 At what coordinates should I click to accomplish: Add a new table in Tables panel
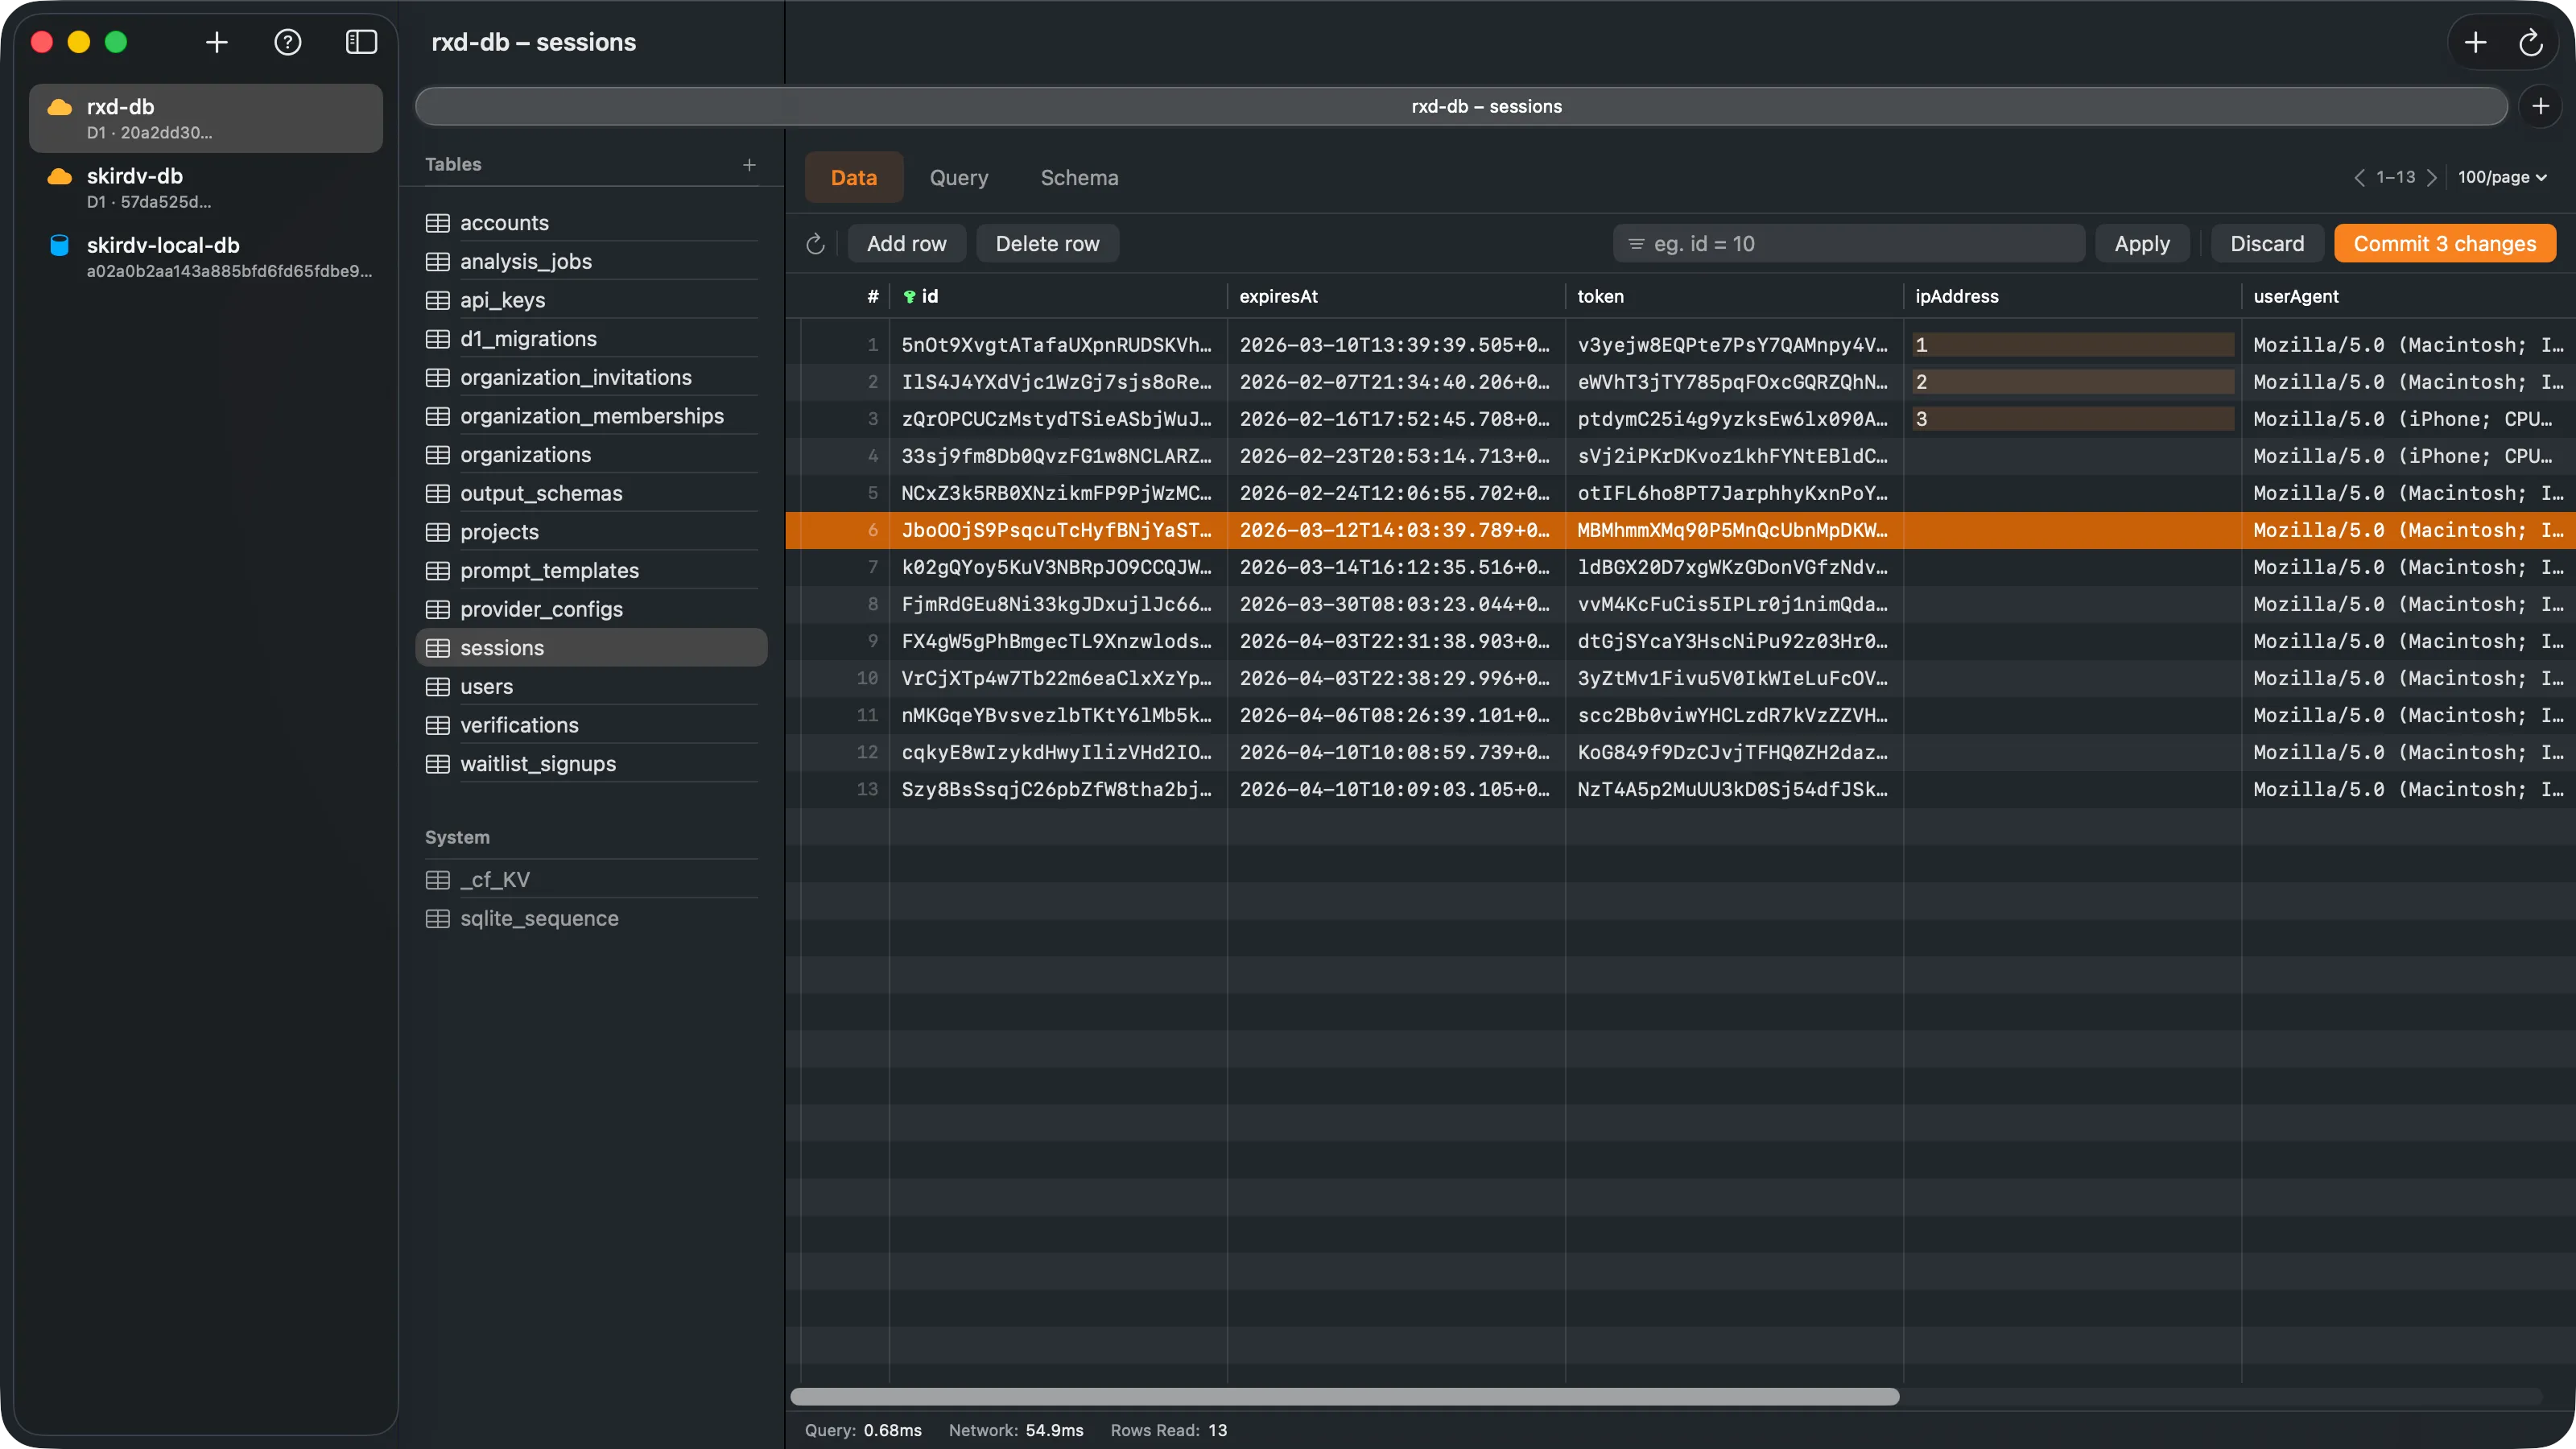tap(750, 165)
